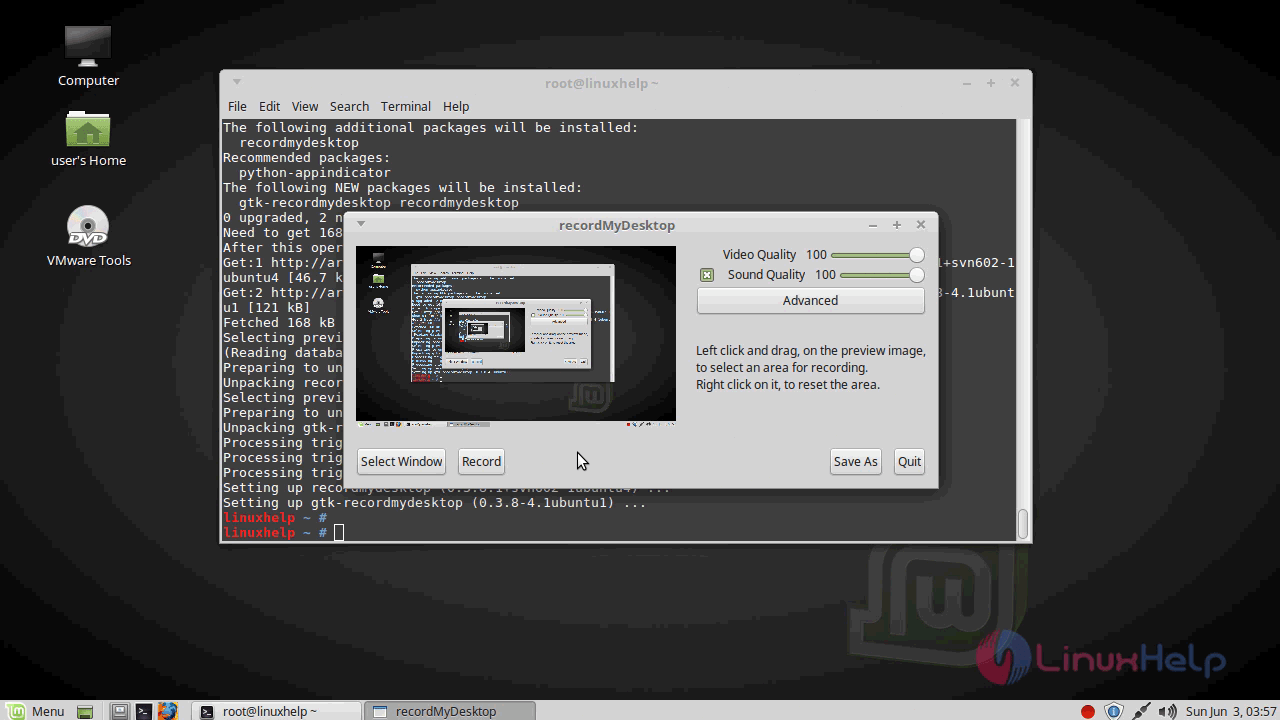Open the terminal Search menu
The image size is (1280, 720).
tap(349, 106)
